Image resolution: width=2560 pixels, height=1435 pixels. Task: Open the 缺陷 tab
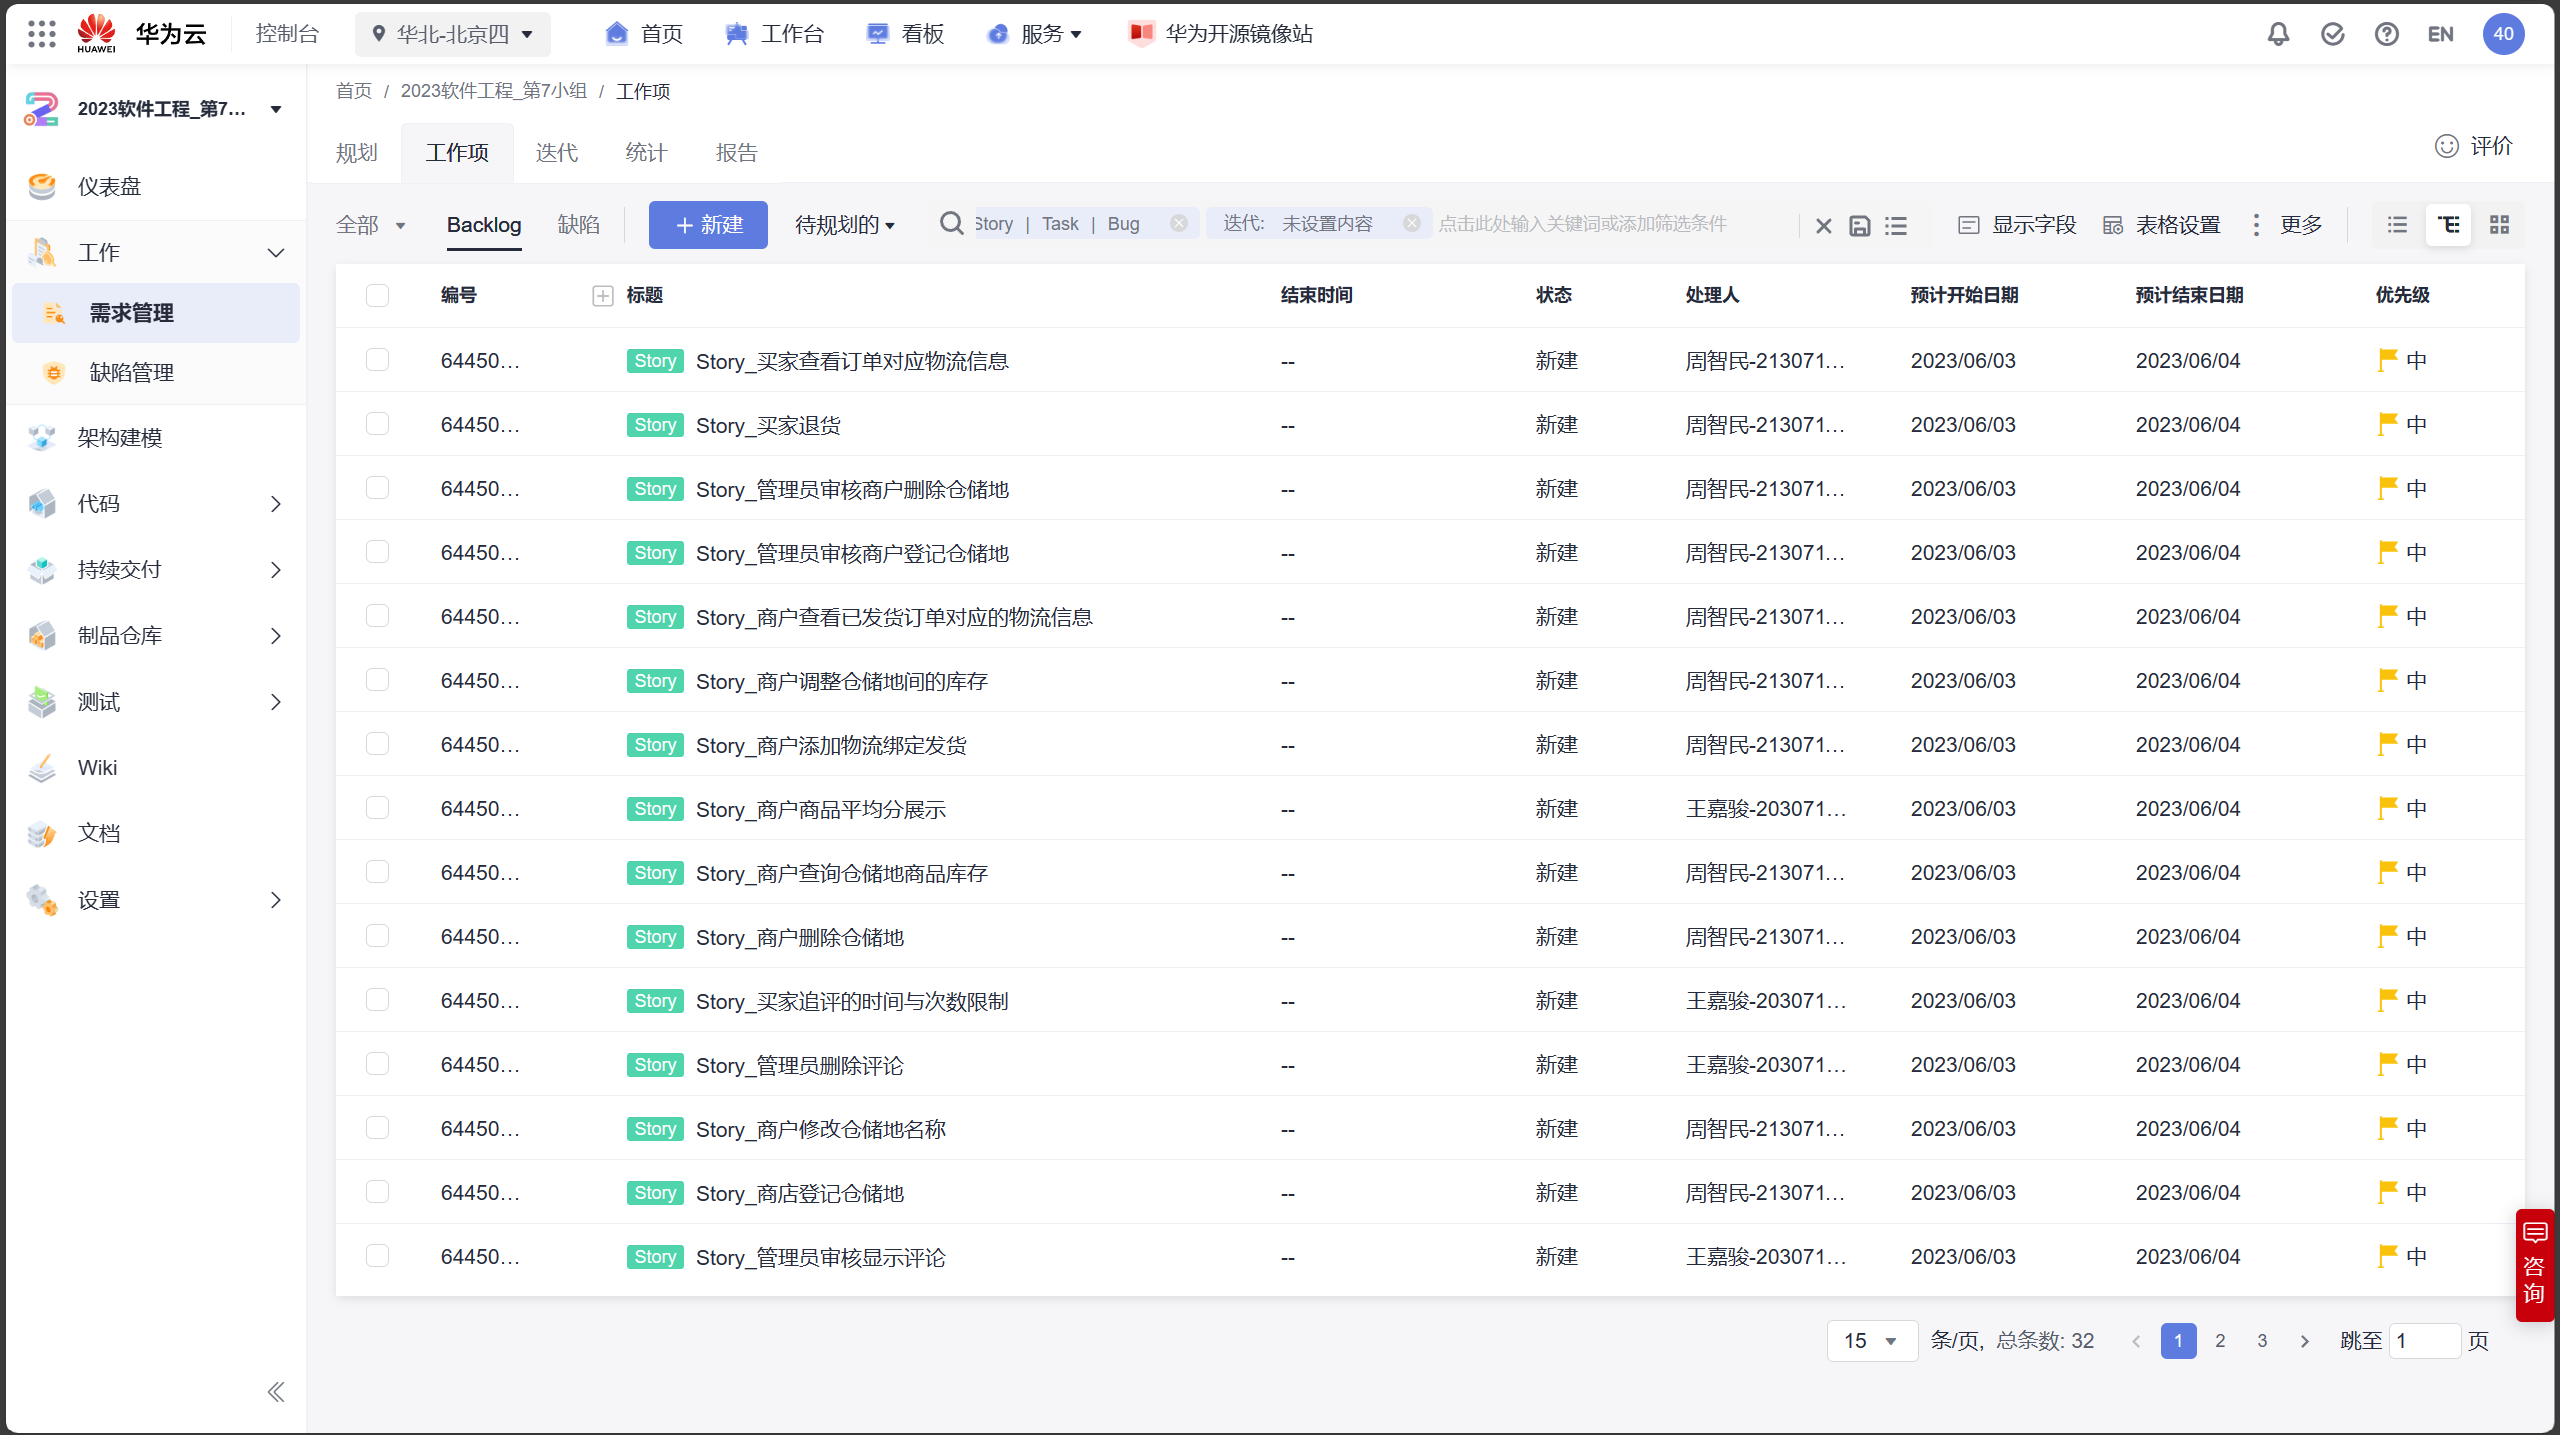[x=578, y=225]
